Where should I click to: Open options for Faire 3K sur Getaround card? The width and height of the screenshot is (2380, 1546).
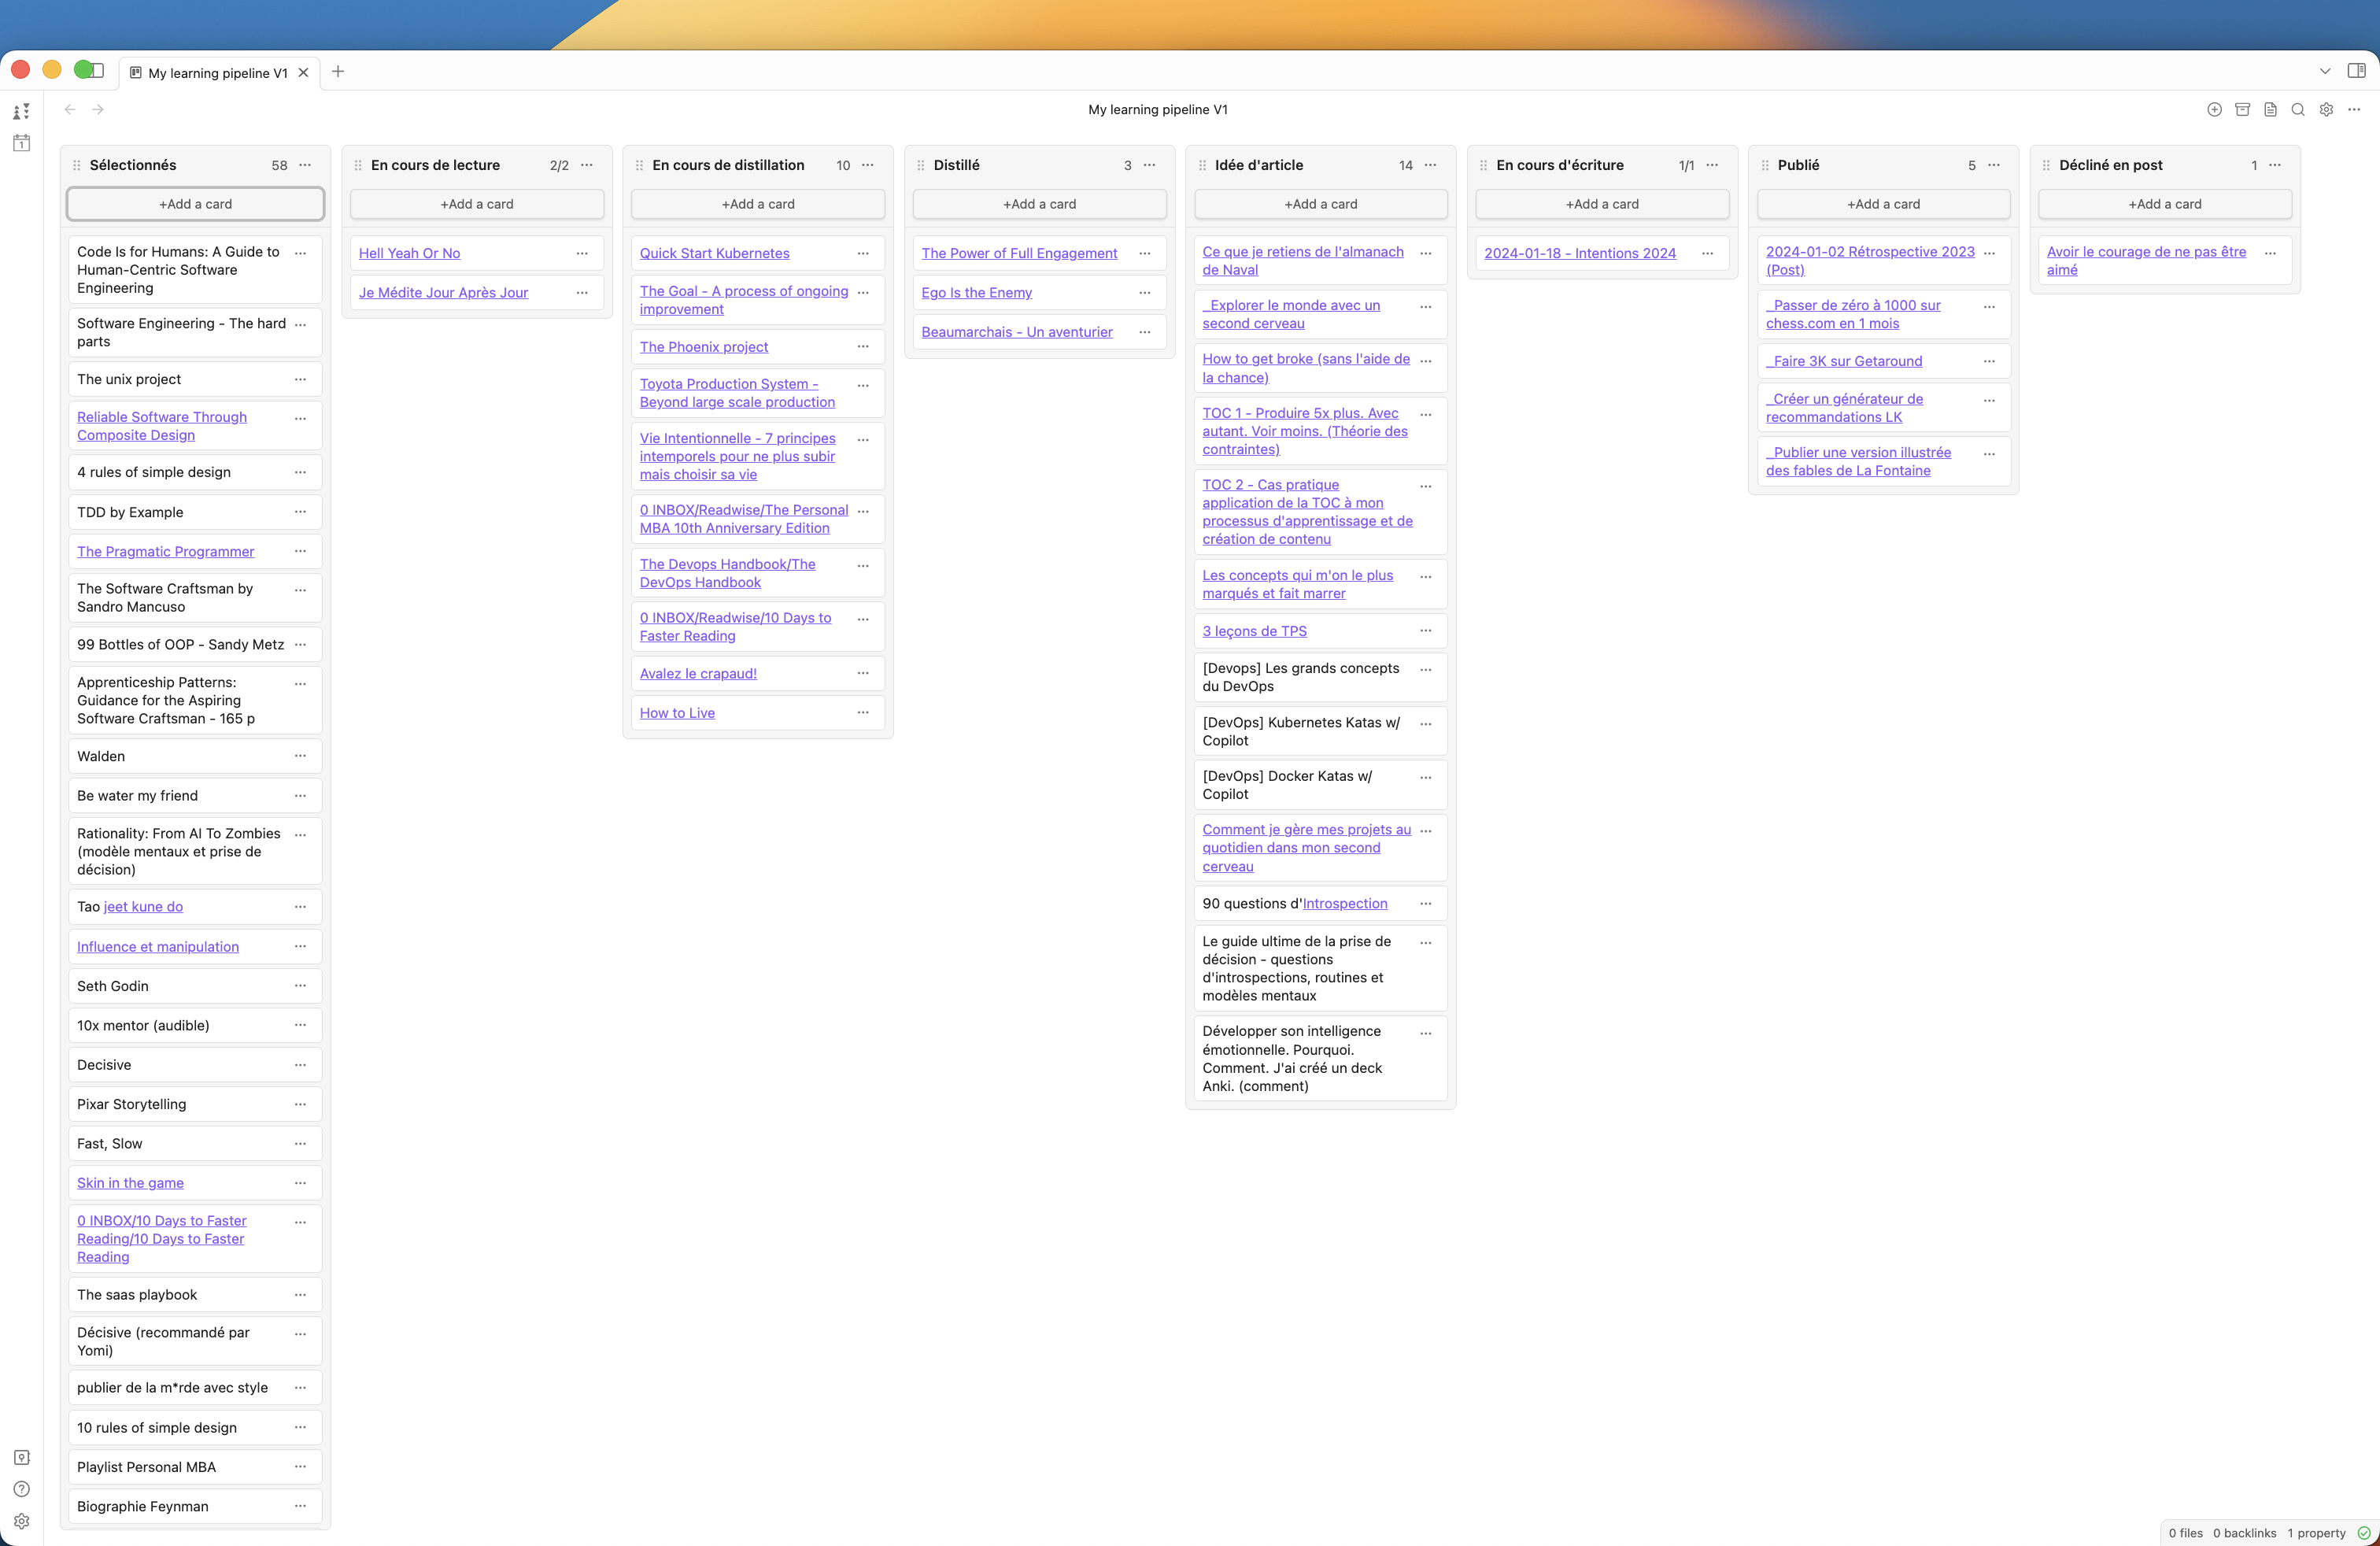pos(1989,361)
